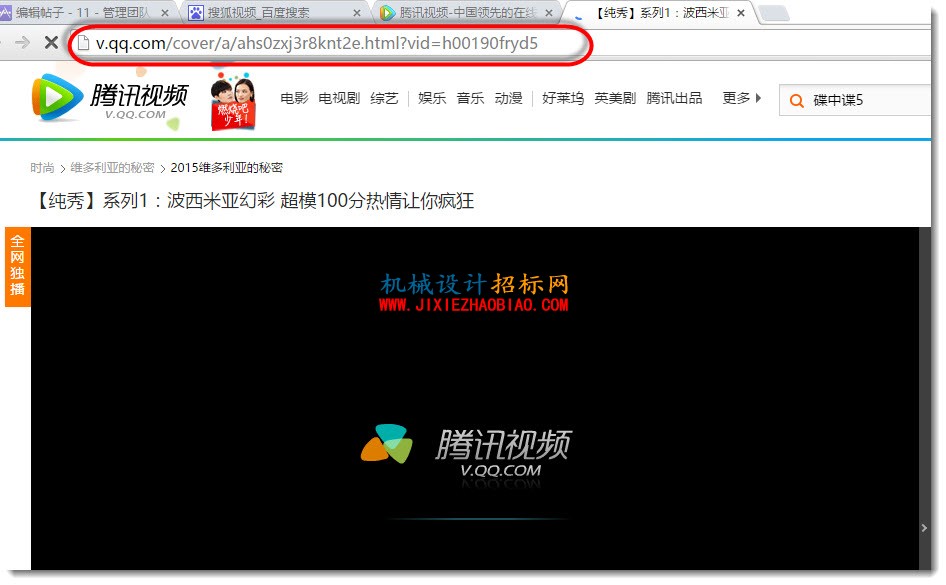The height and width of the screenshot is (585, 946).
Task: Close the 编辑帖子 tab
Action: 164,13
